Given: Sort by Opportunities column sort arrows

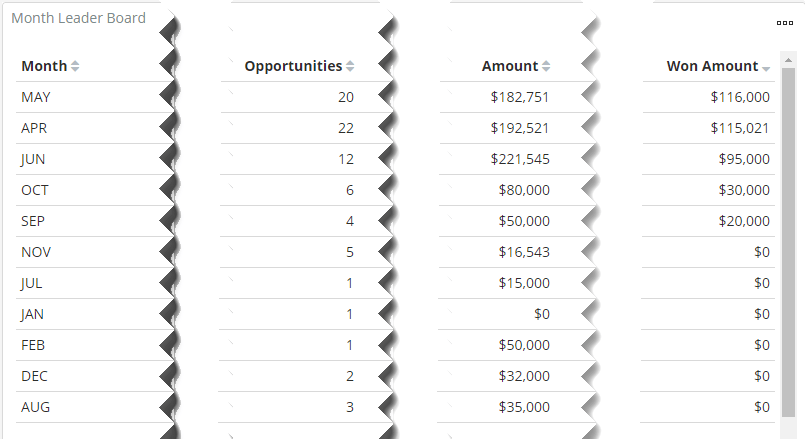Looking at the screenshot, I should [350, 66].
